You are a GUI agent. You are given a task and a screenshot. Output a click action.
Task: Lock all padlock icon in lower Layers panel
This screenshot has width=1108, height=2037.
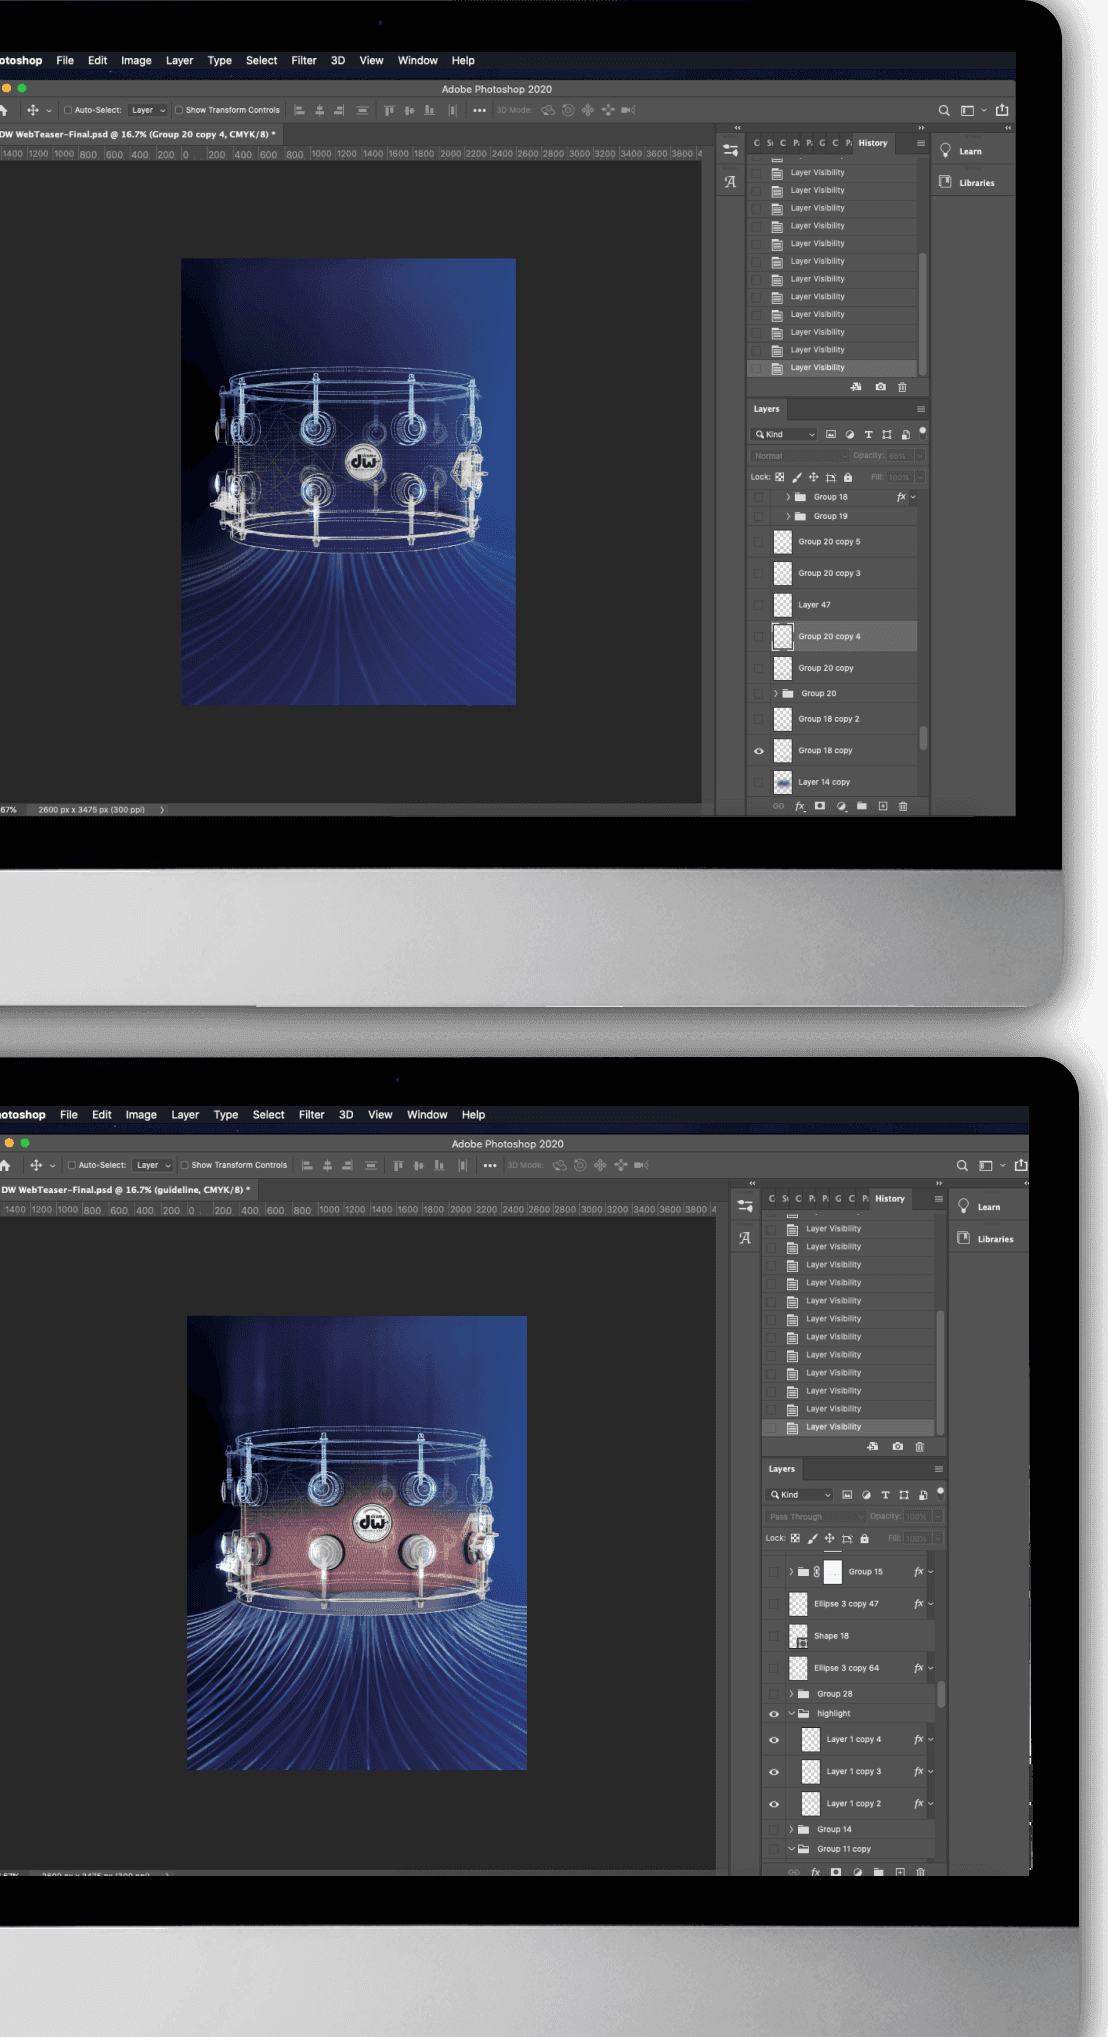pos(864,1538)
